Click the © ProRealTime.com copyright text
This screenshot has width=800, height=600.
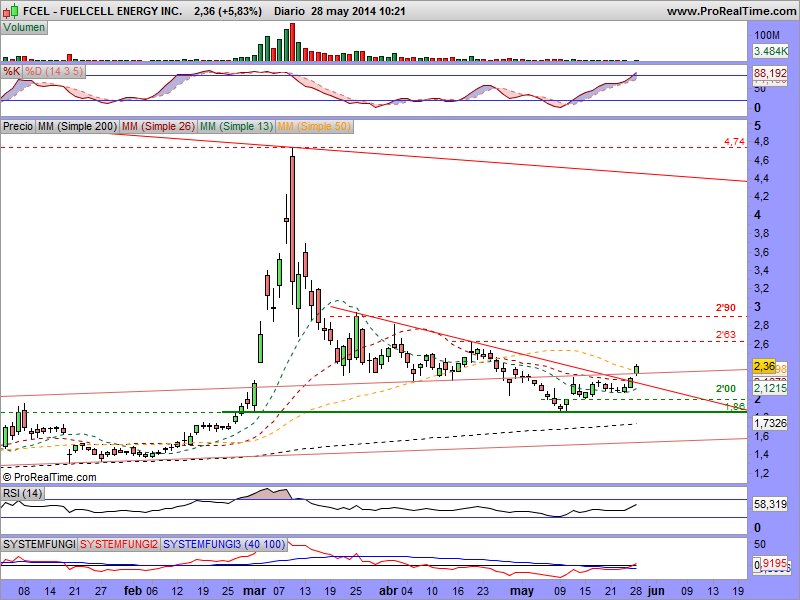click(49, 478)
